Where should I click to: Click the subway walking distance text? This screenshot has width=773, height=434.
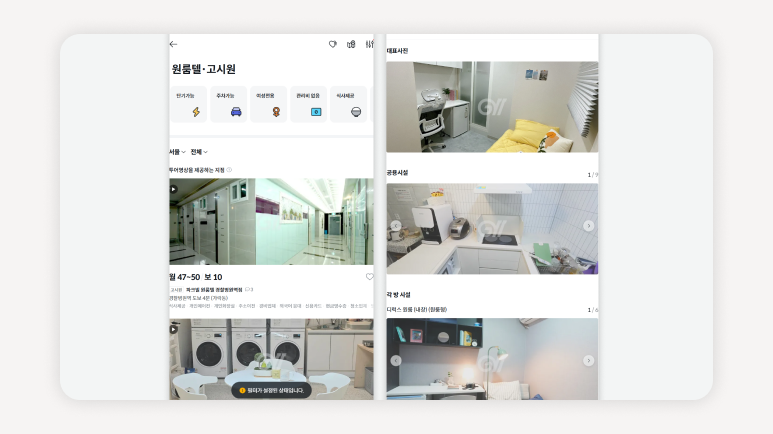[199, 298]
